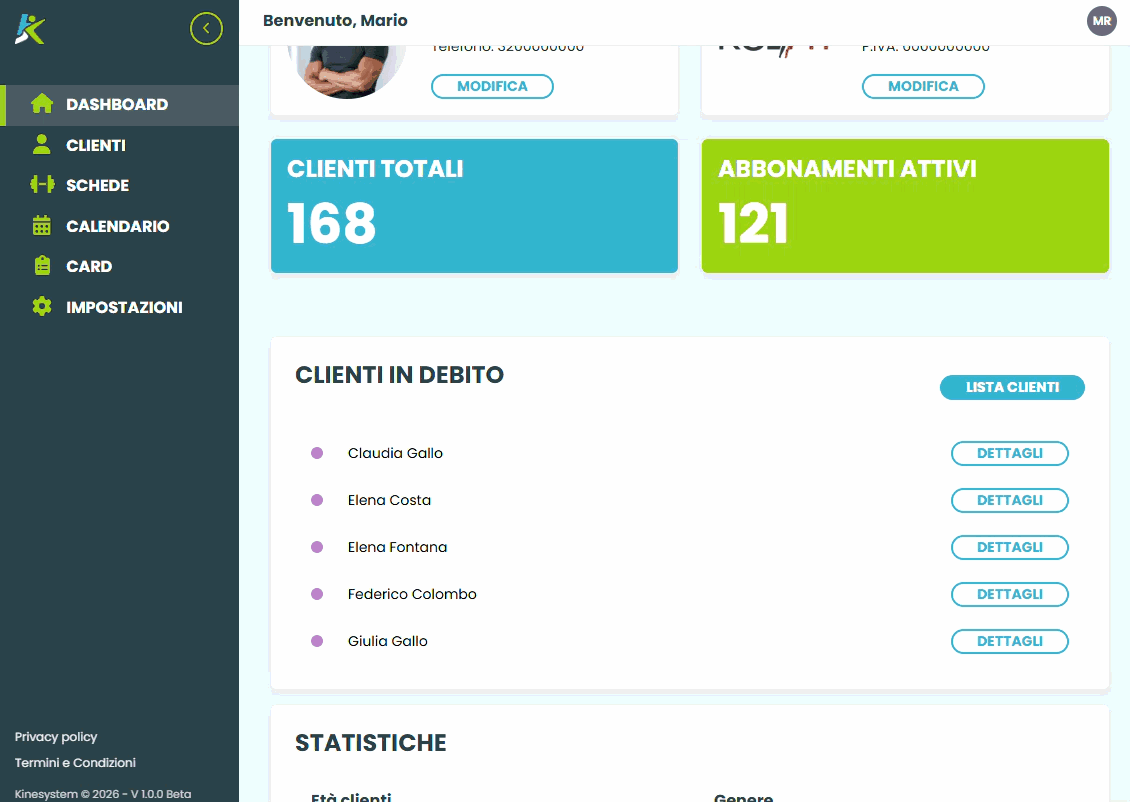Open the CARD menu entry
This screenshot has height=802, width=1130.
click(120, 267)
